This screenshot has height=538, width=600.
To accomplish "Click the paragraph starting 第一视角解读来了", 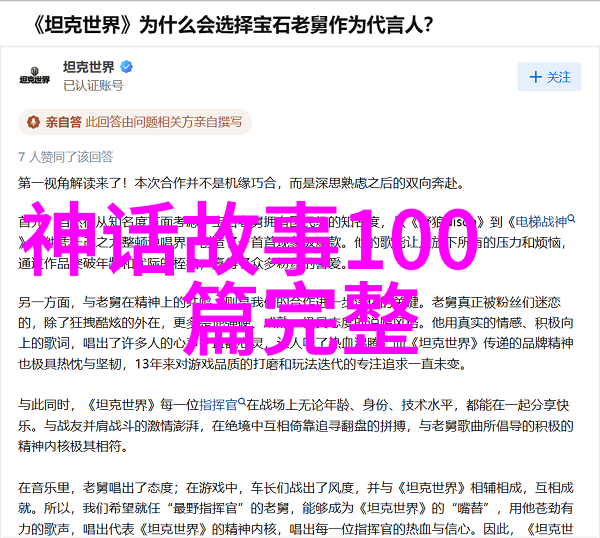I will click(x=241, y=184).
